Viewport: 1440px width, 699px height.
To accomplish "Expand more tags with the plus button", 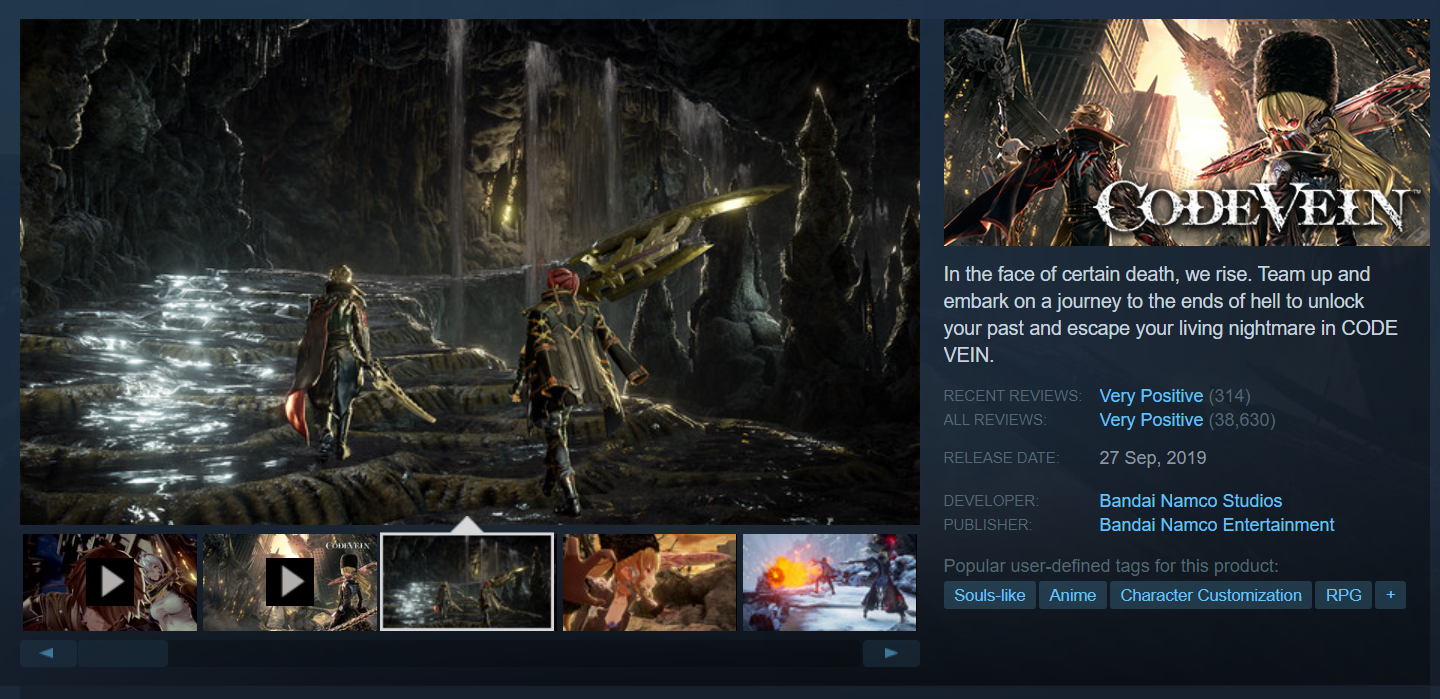I will click(1390, 595).
